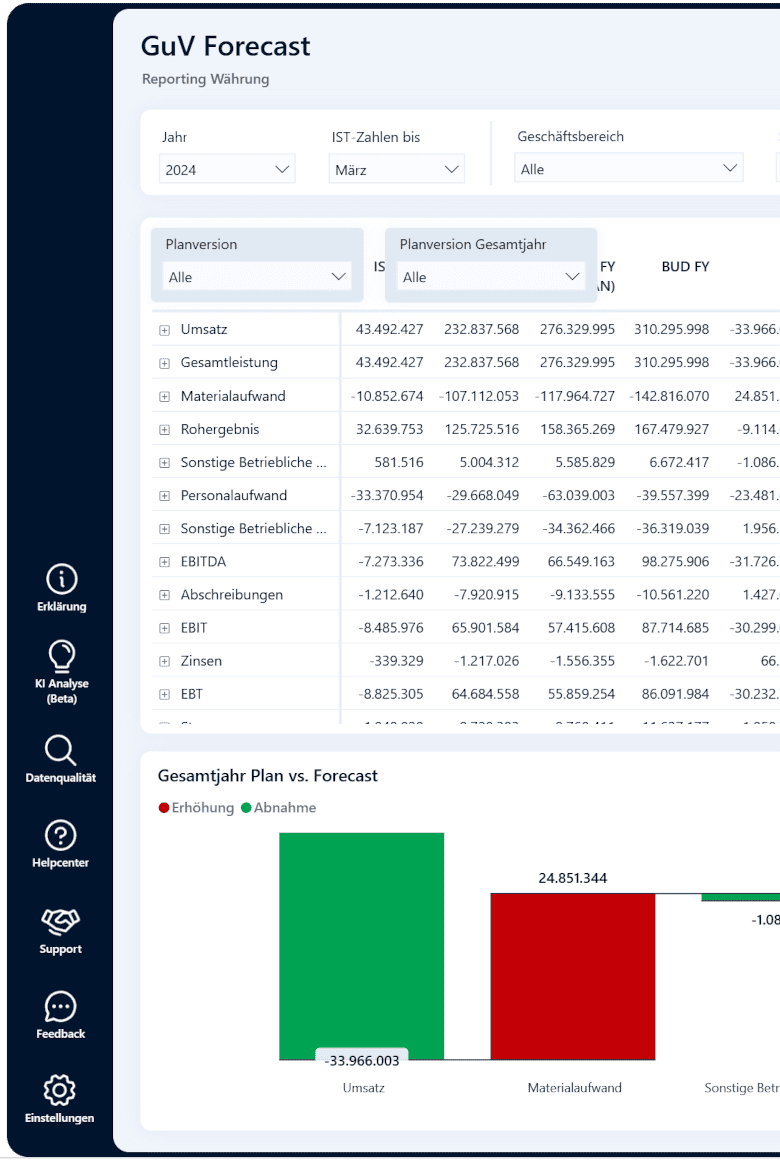Open the Feedback speech bubble icon

click(x=61, y=1007)
